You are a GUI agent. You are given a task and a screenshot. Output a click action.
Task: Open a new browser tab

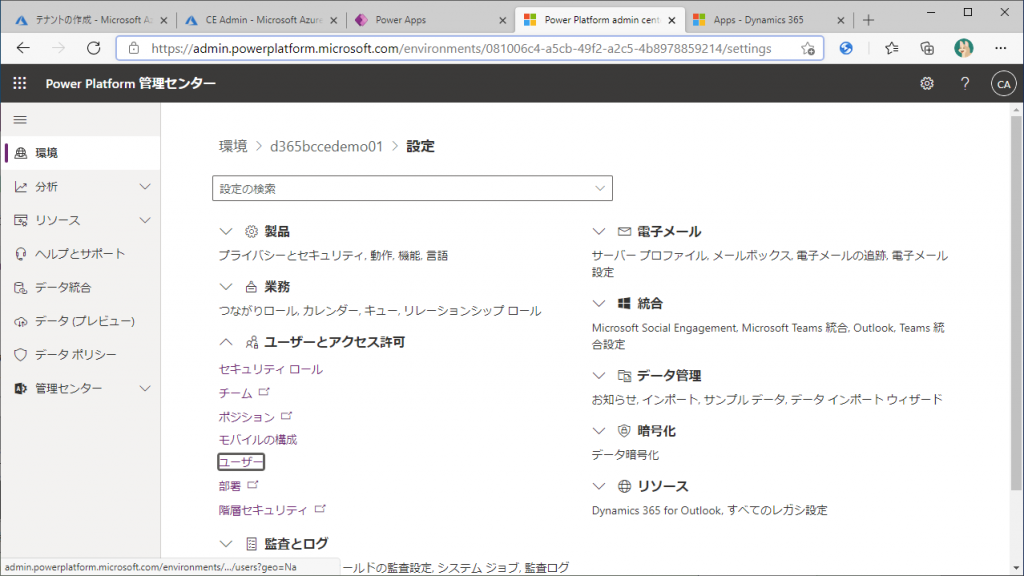pyautogui.click(x=868, y=20)
